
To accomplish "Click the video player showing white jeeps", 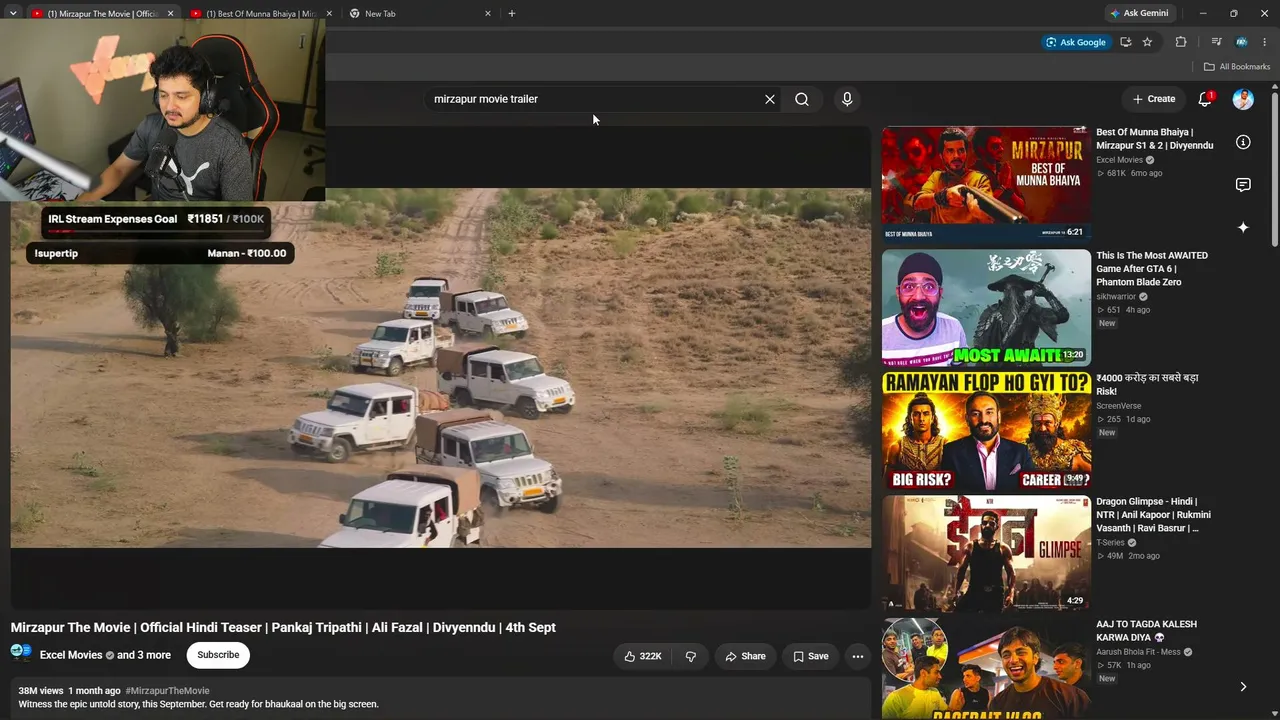I will click(x=441, y=368).
